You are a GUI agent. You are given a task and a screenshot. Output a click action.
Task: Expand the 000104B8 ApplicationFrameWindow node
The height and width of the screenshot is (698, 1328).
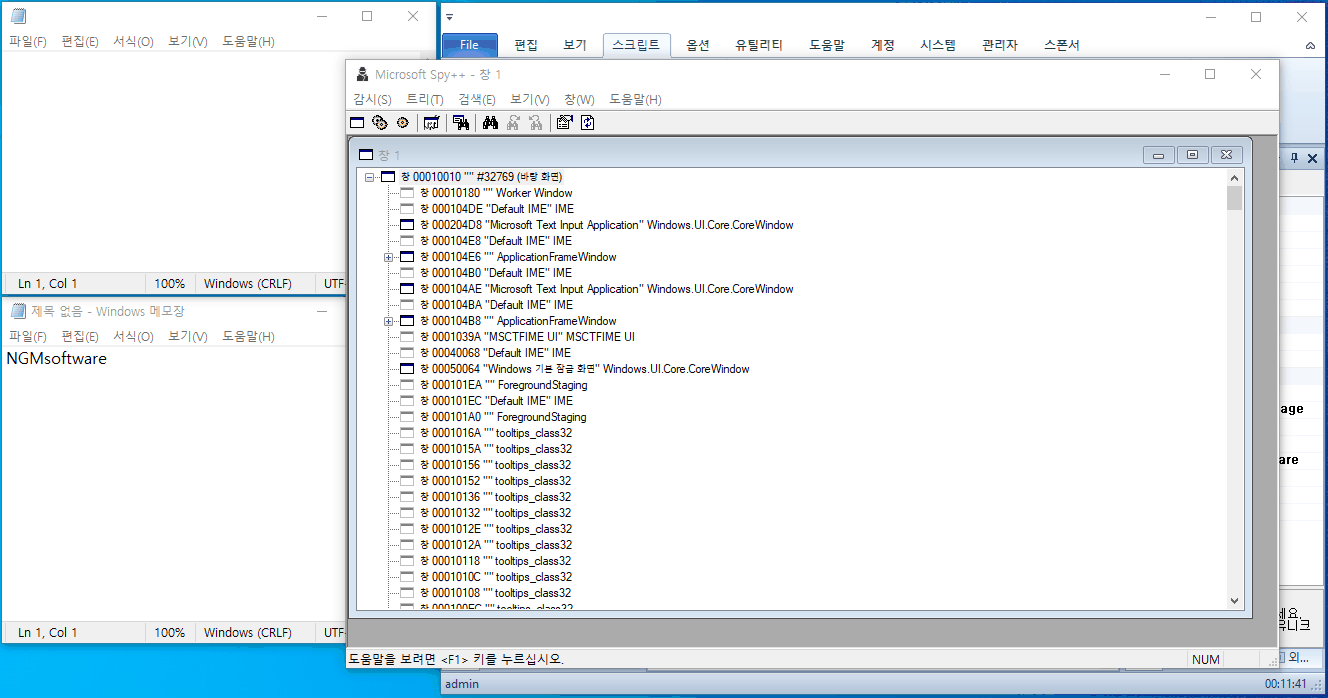(x=389, y=321)
